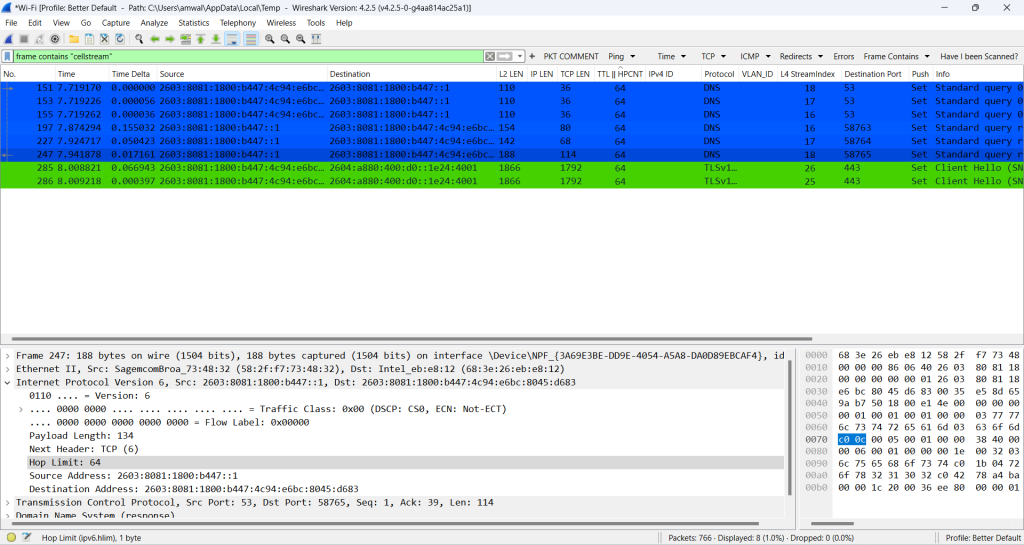1024x545 pixels.
Task: Click the PKT COMMENT filter button
Action: [570, 56]
